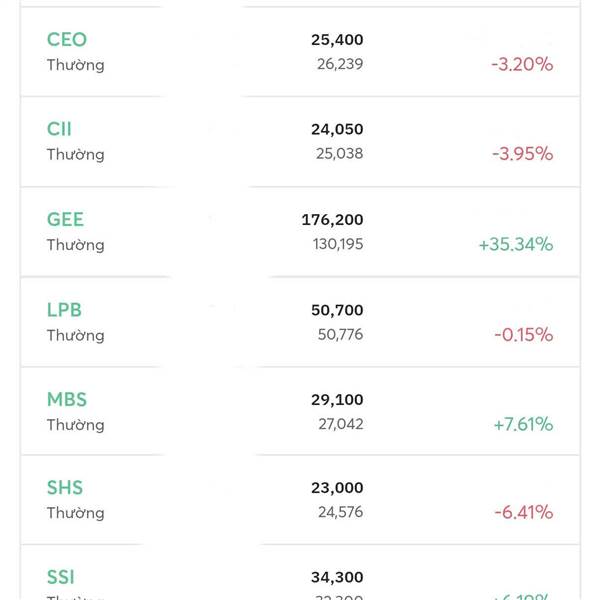Select the CII ticker symbol

59,129
